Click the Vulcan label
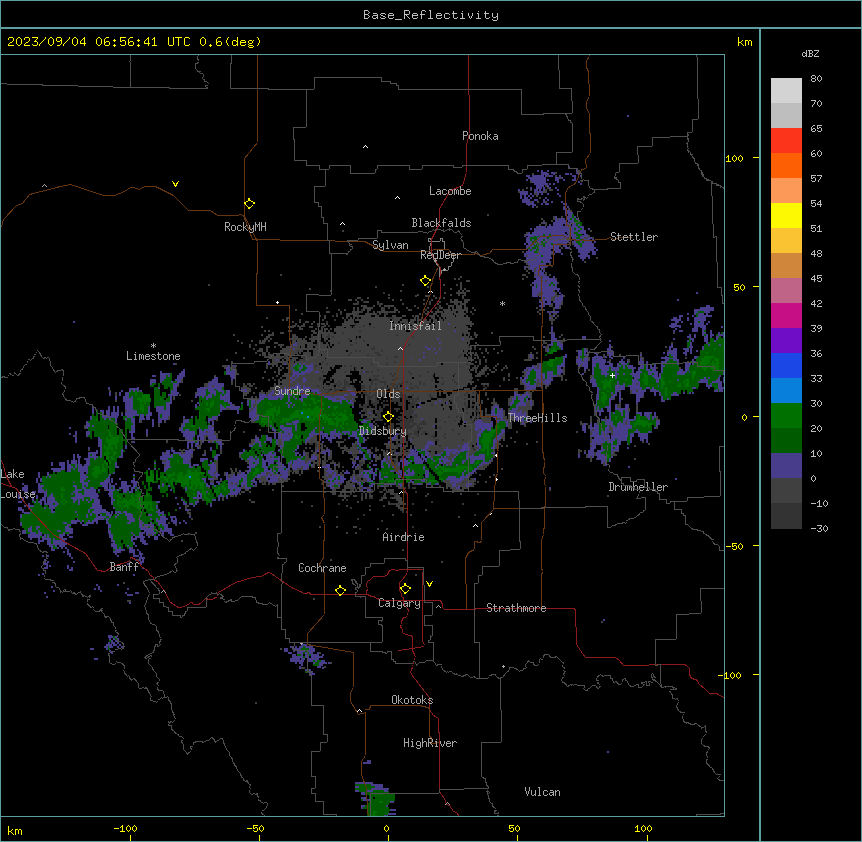 543,792
